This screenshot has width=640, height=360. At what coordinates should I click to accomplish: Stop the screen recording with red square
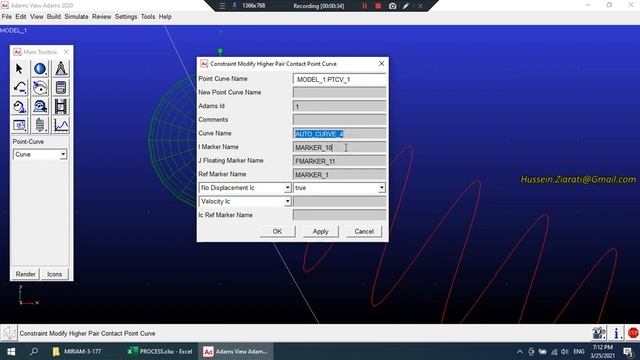click(378, 6)
